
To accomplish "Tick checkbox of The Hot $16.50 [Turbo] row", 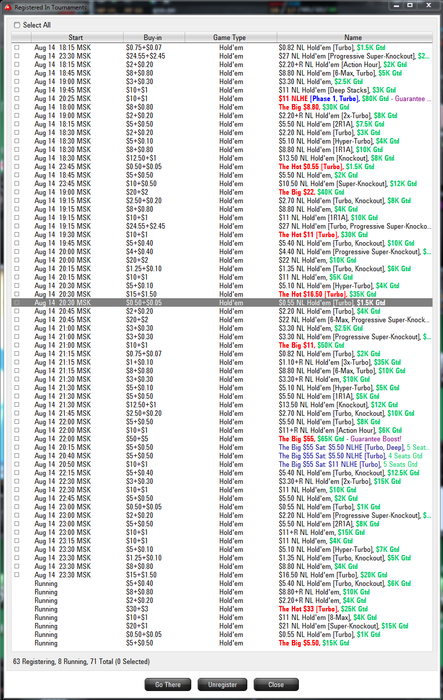I will (17, 294).
